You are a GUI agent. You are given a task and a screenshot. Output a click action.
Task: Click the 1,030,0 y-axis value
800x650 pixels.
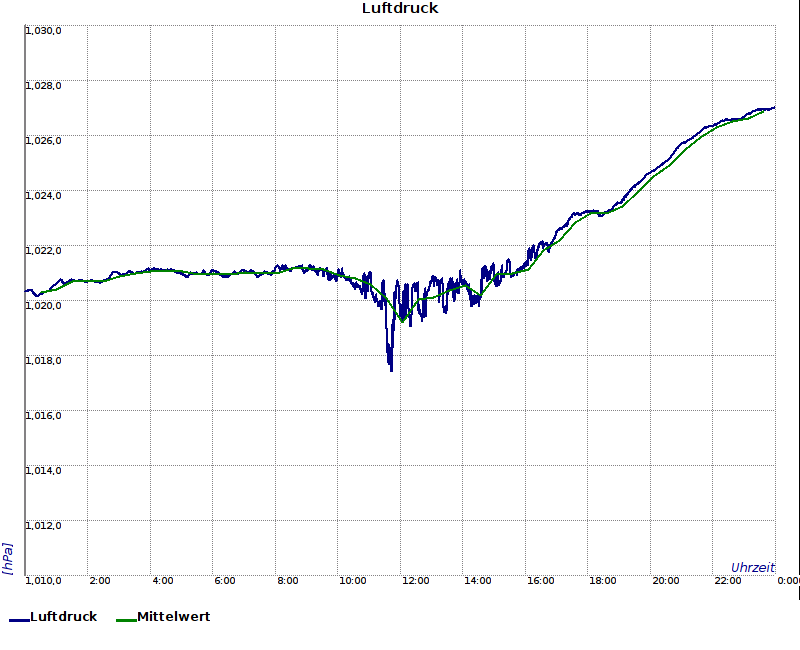pyautogui.click(x=43, y=31)
